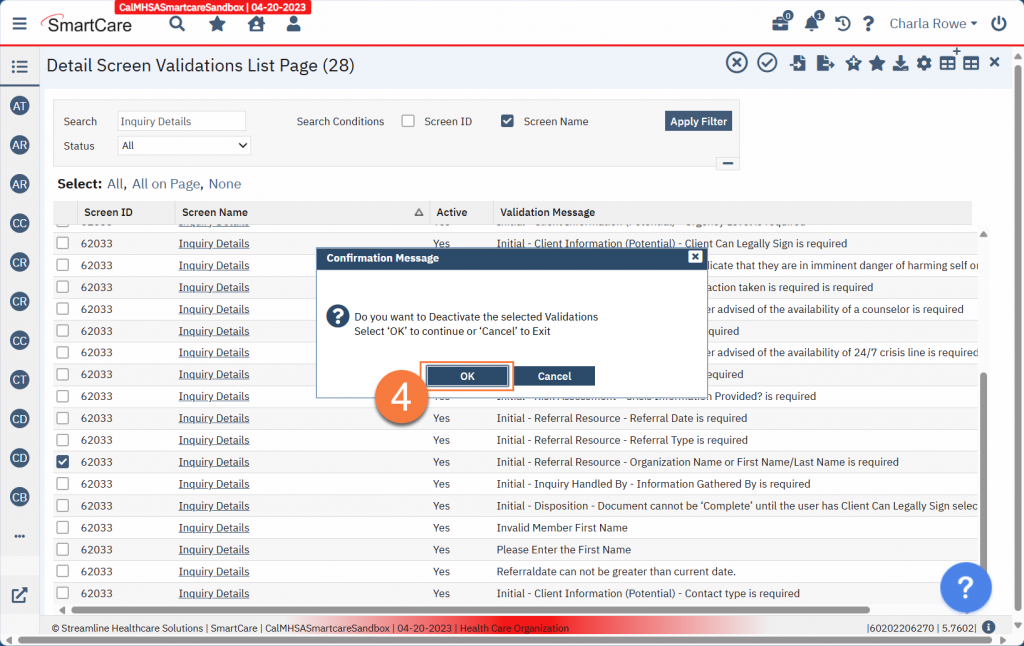The height and width of the screenshot is (646, 1024).
Task: Open the help question mark in header
Action: point(868,24)
